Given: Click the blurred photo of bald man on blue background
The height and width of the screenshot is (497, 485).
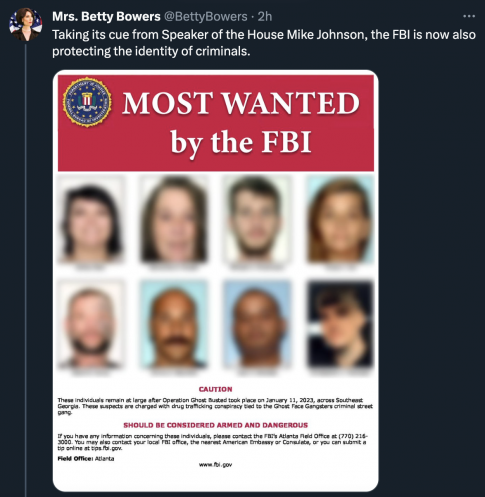Looking at the screenshot, I should pyautogui.click(x=256, y=324).
